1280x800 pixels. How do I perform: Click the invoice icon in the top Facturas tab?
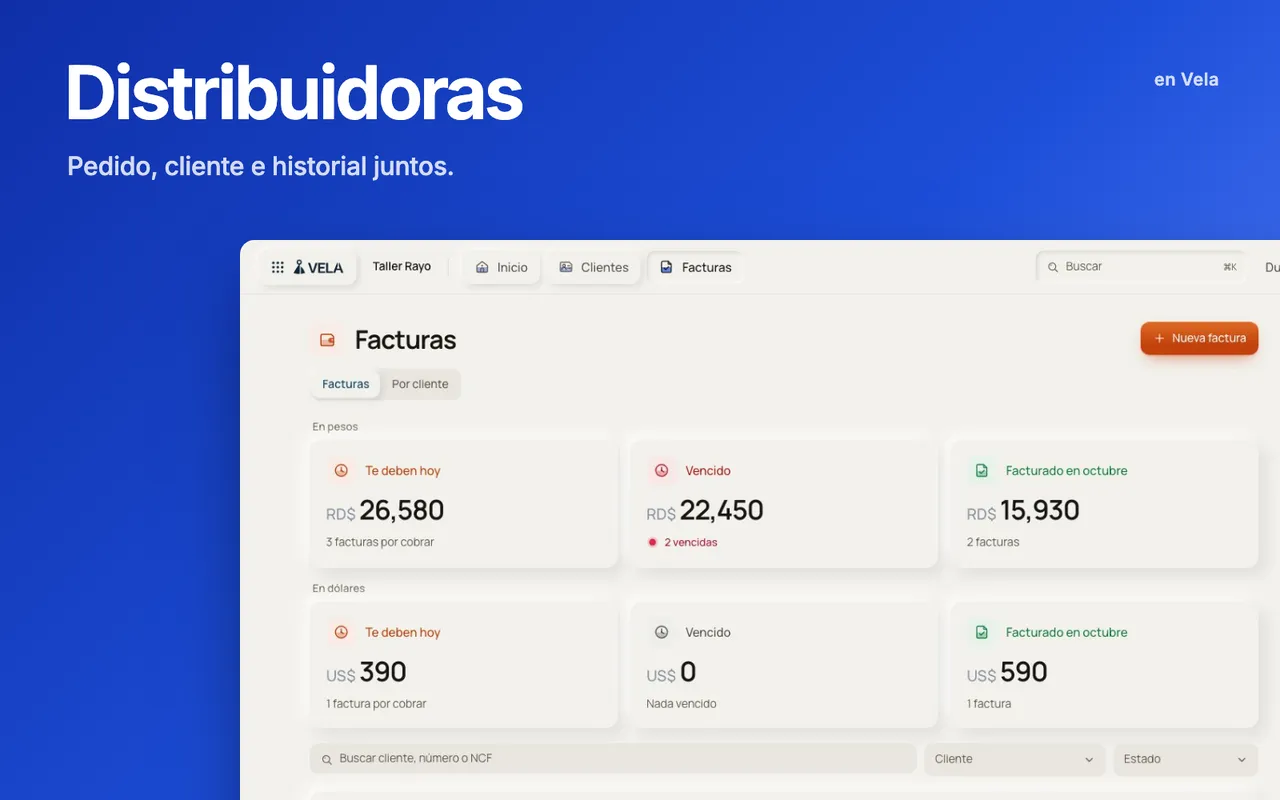(x=666, y=267)
